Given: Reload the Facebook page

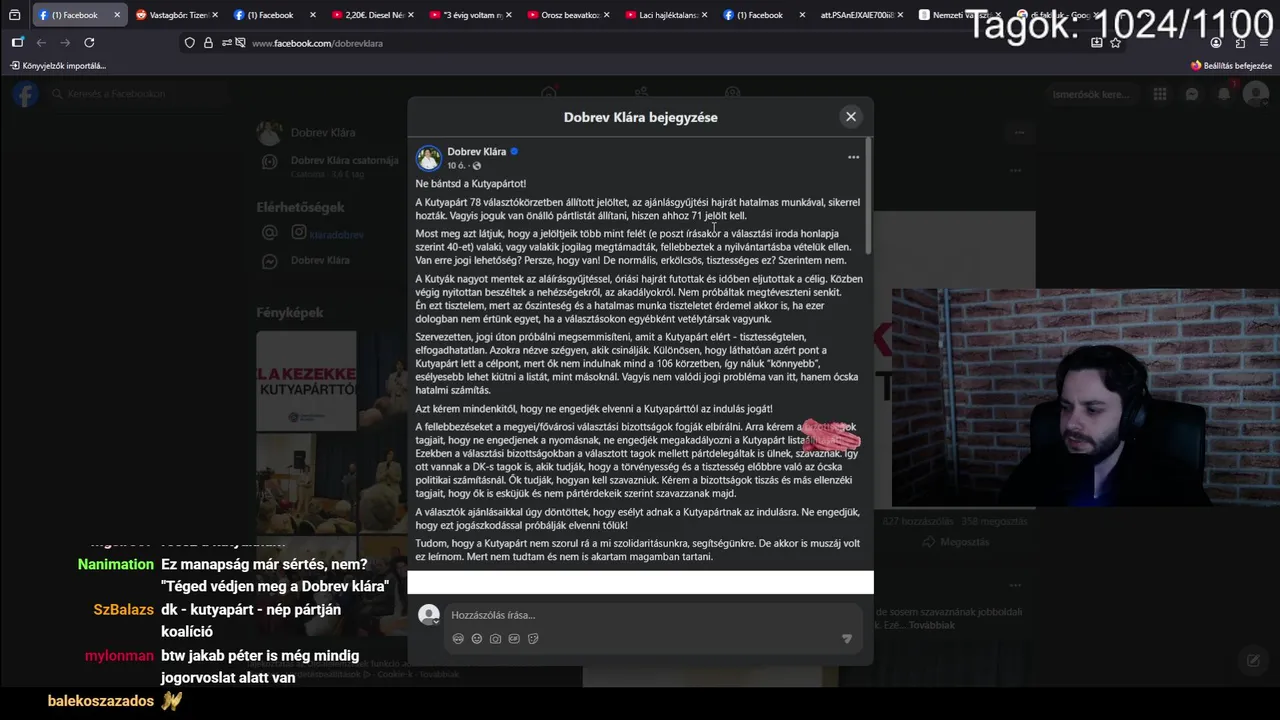Looking at the screenshot, I should [x=89, y=43].
